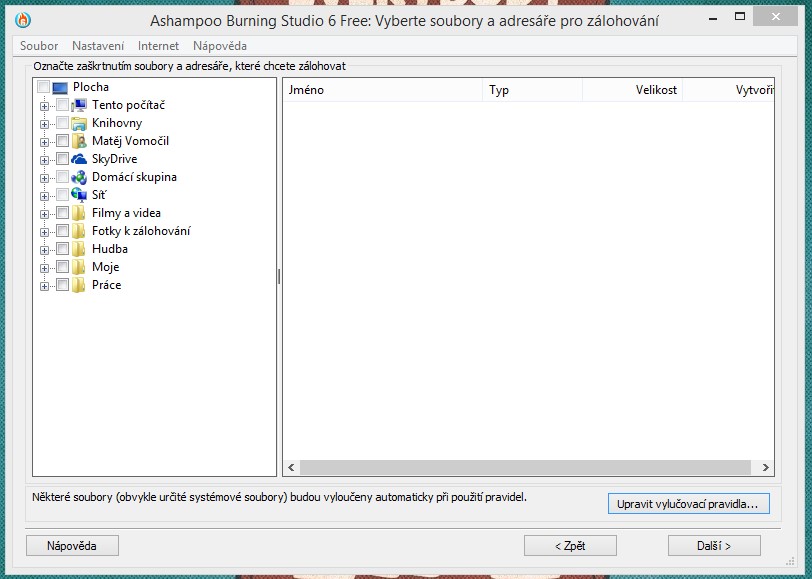Select the Fotky k zálohování label

tap(141, 231)
